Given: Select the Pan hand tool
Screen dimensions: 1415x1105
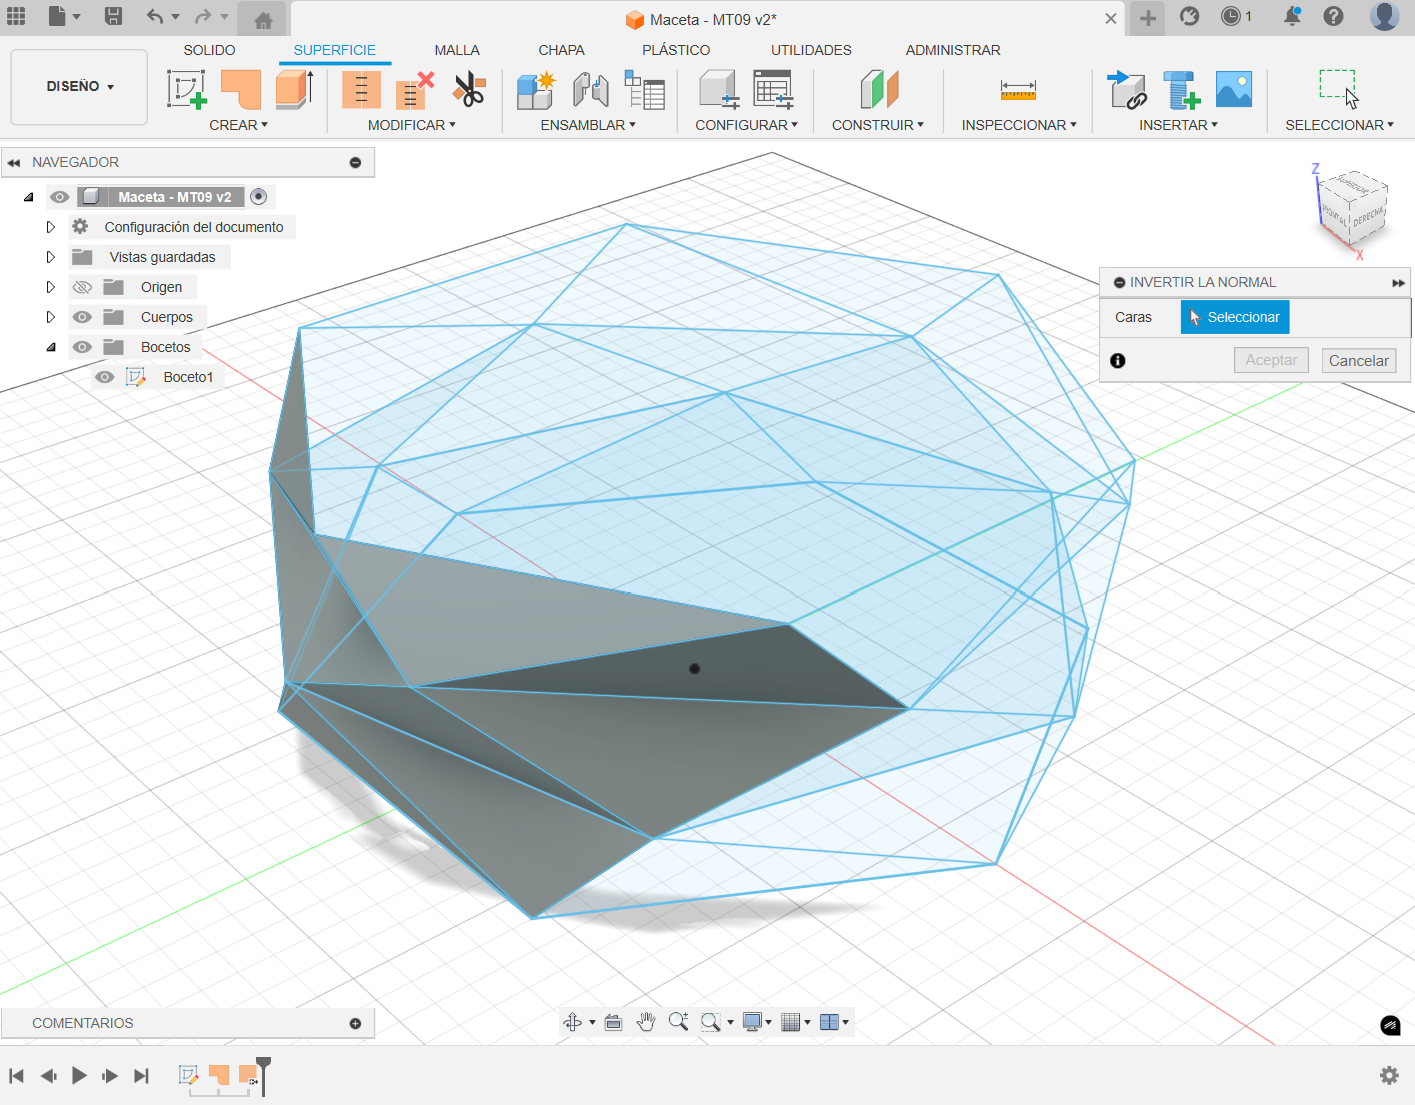Looking at the screenshot, I should click(x=646, y=1022).
